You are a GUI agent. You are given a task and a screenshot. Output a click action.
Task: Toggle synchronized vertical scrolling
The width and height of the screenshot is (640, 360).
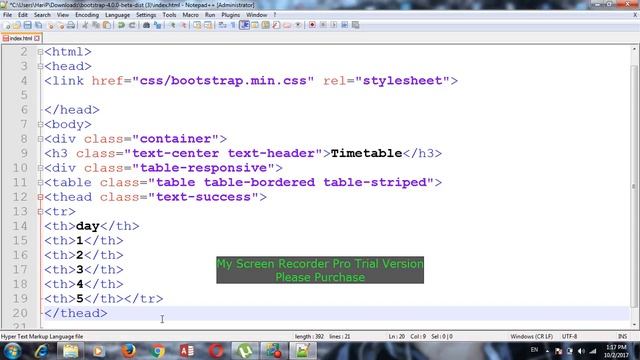[198, 25]
